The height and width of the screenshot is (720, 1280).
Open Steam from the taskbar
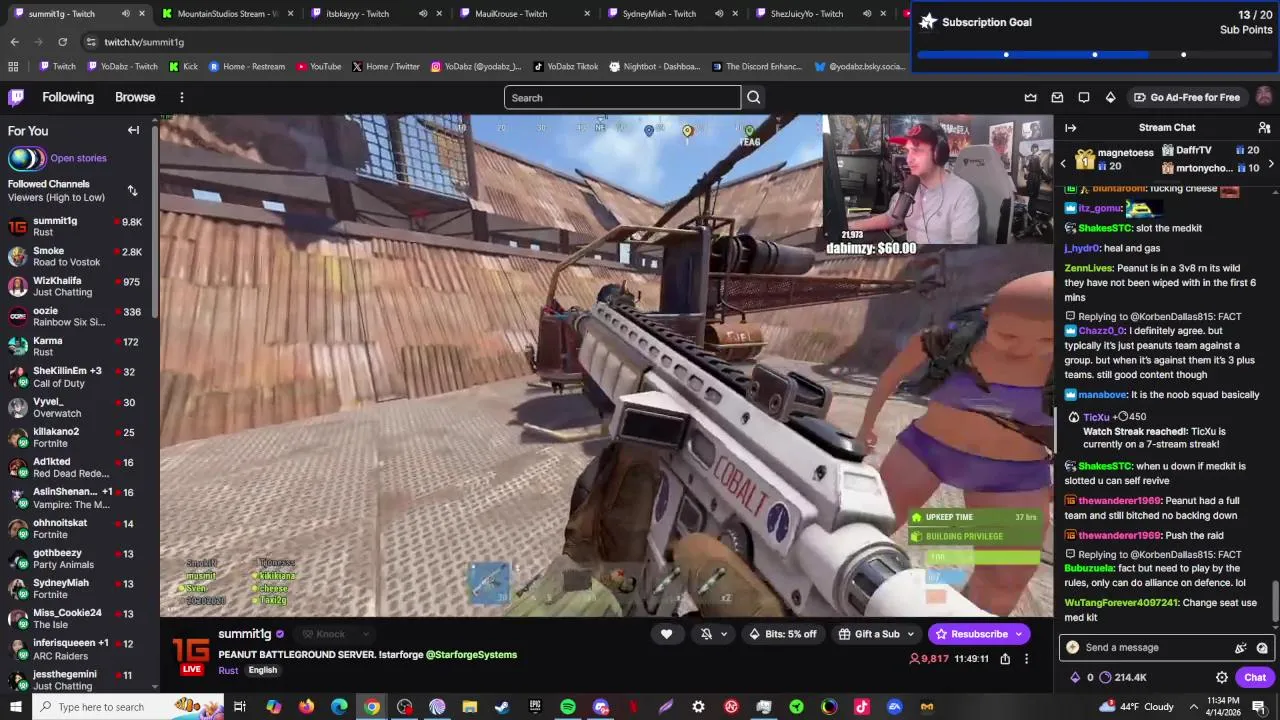click(x=502, y=707)
